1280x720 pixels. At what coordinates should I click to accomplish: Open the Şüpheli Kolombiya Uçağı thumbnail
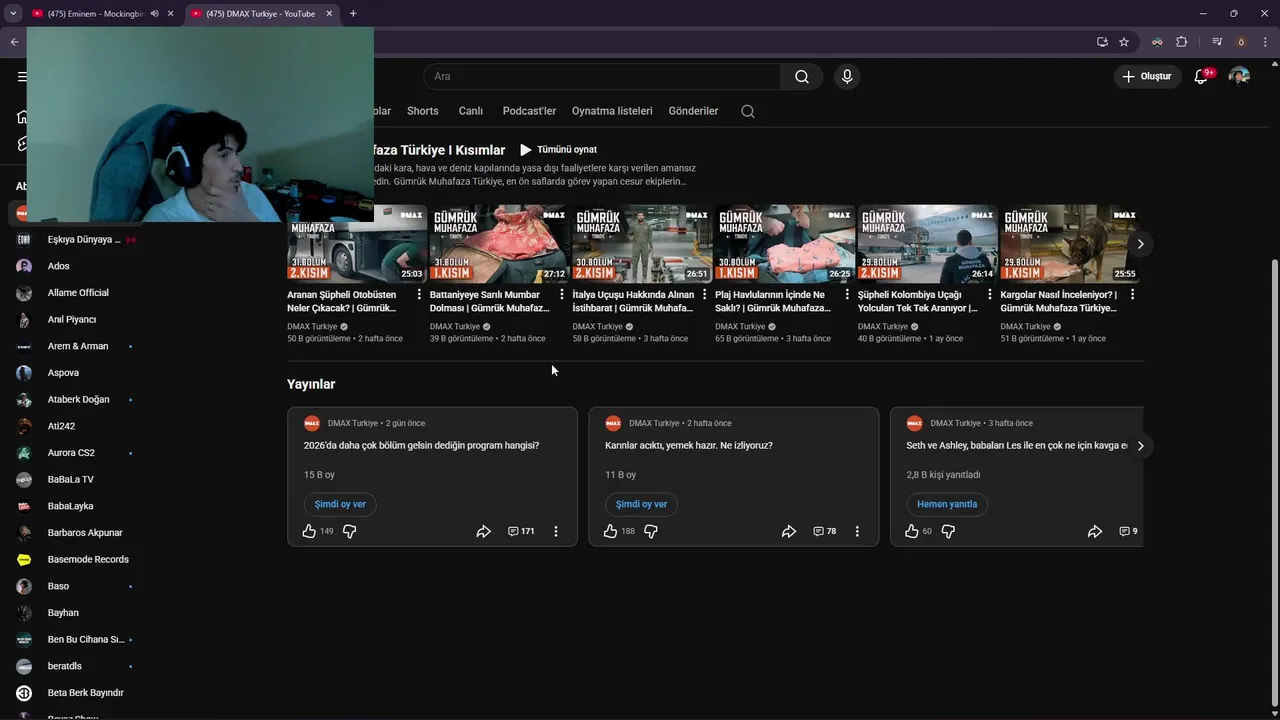coord(927,244)
